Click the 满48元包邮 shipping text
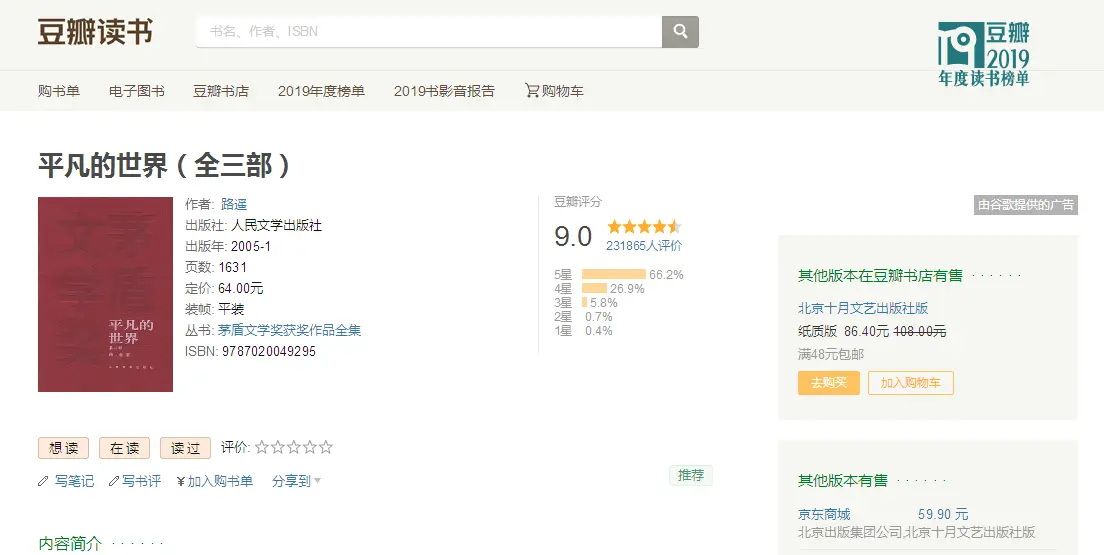Image resolution: width=1104 pixels, height=555 pixels. (x=831, y=354)
